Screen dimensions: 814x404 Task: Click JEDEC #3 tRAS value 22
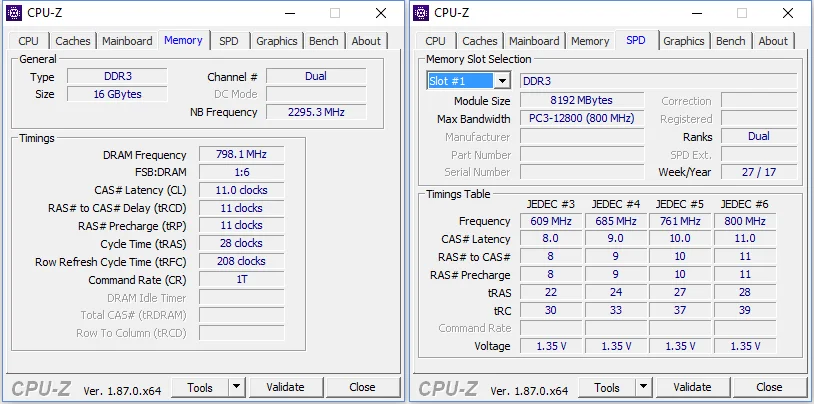tap(551, 292)
